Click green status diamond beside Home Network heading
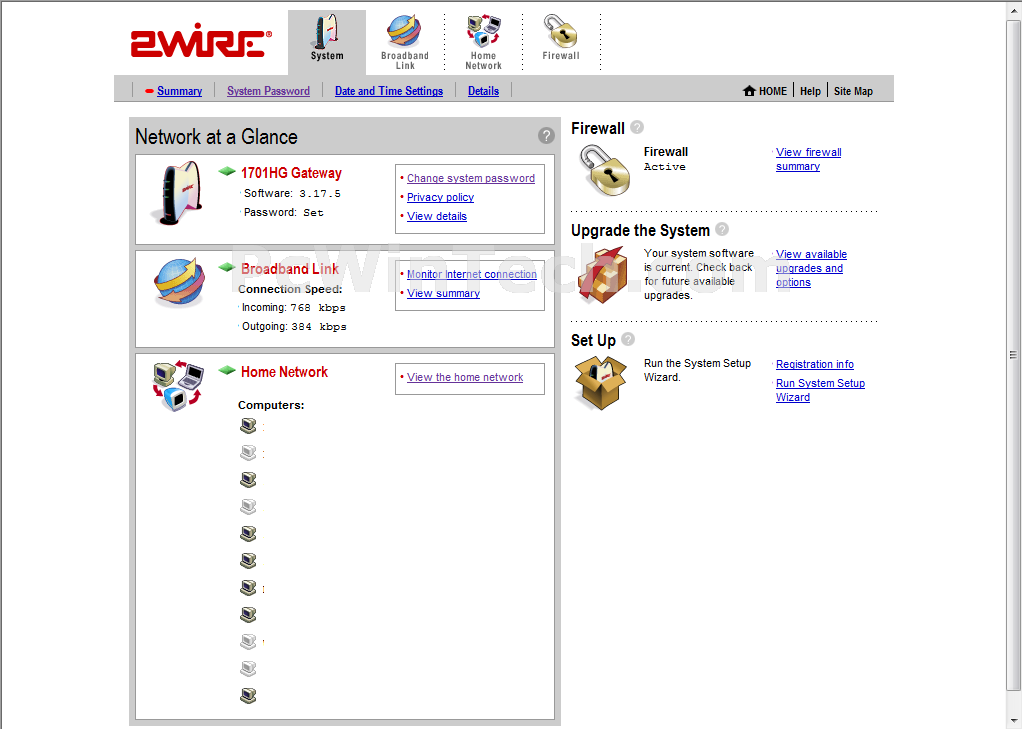Image resolution: width=1022 pixels, height=729 pixels. point(227,370)
